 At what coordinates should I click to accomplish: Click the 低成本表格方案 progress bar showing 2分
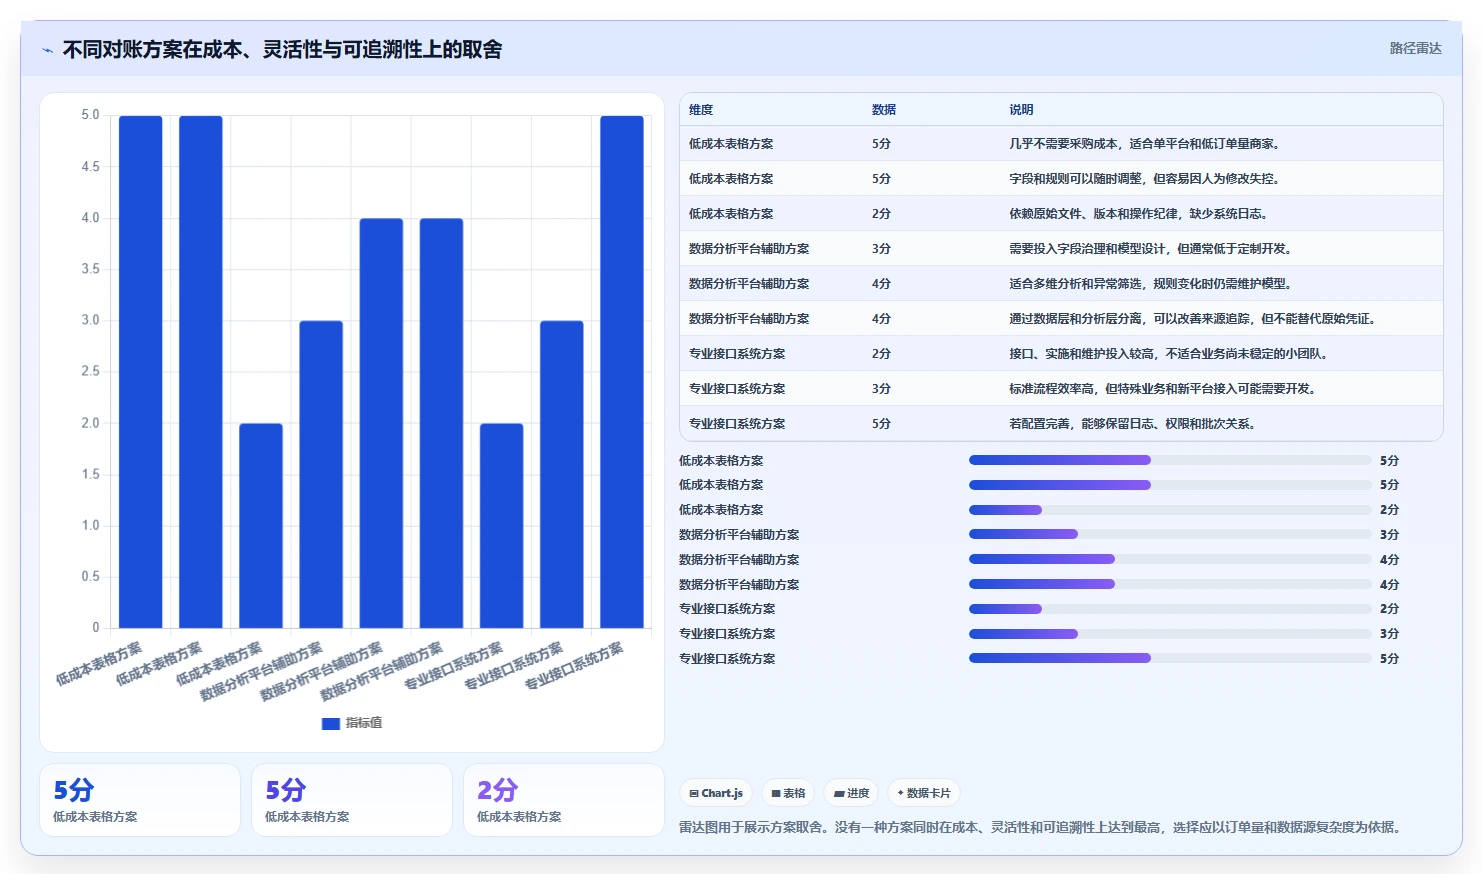click(x=1170, y=510)
